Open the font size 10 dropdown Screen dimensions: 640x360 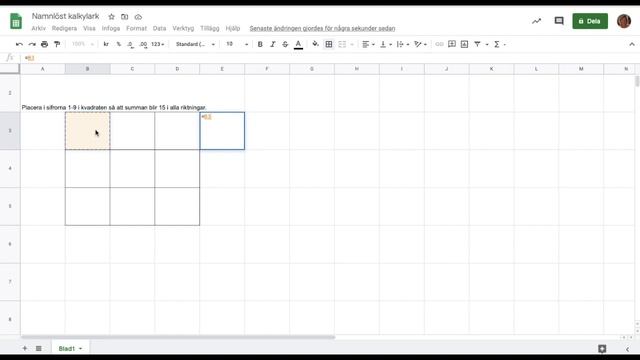tap(237, 44)
